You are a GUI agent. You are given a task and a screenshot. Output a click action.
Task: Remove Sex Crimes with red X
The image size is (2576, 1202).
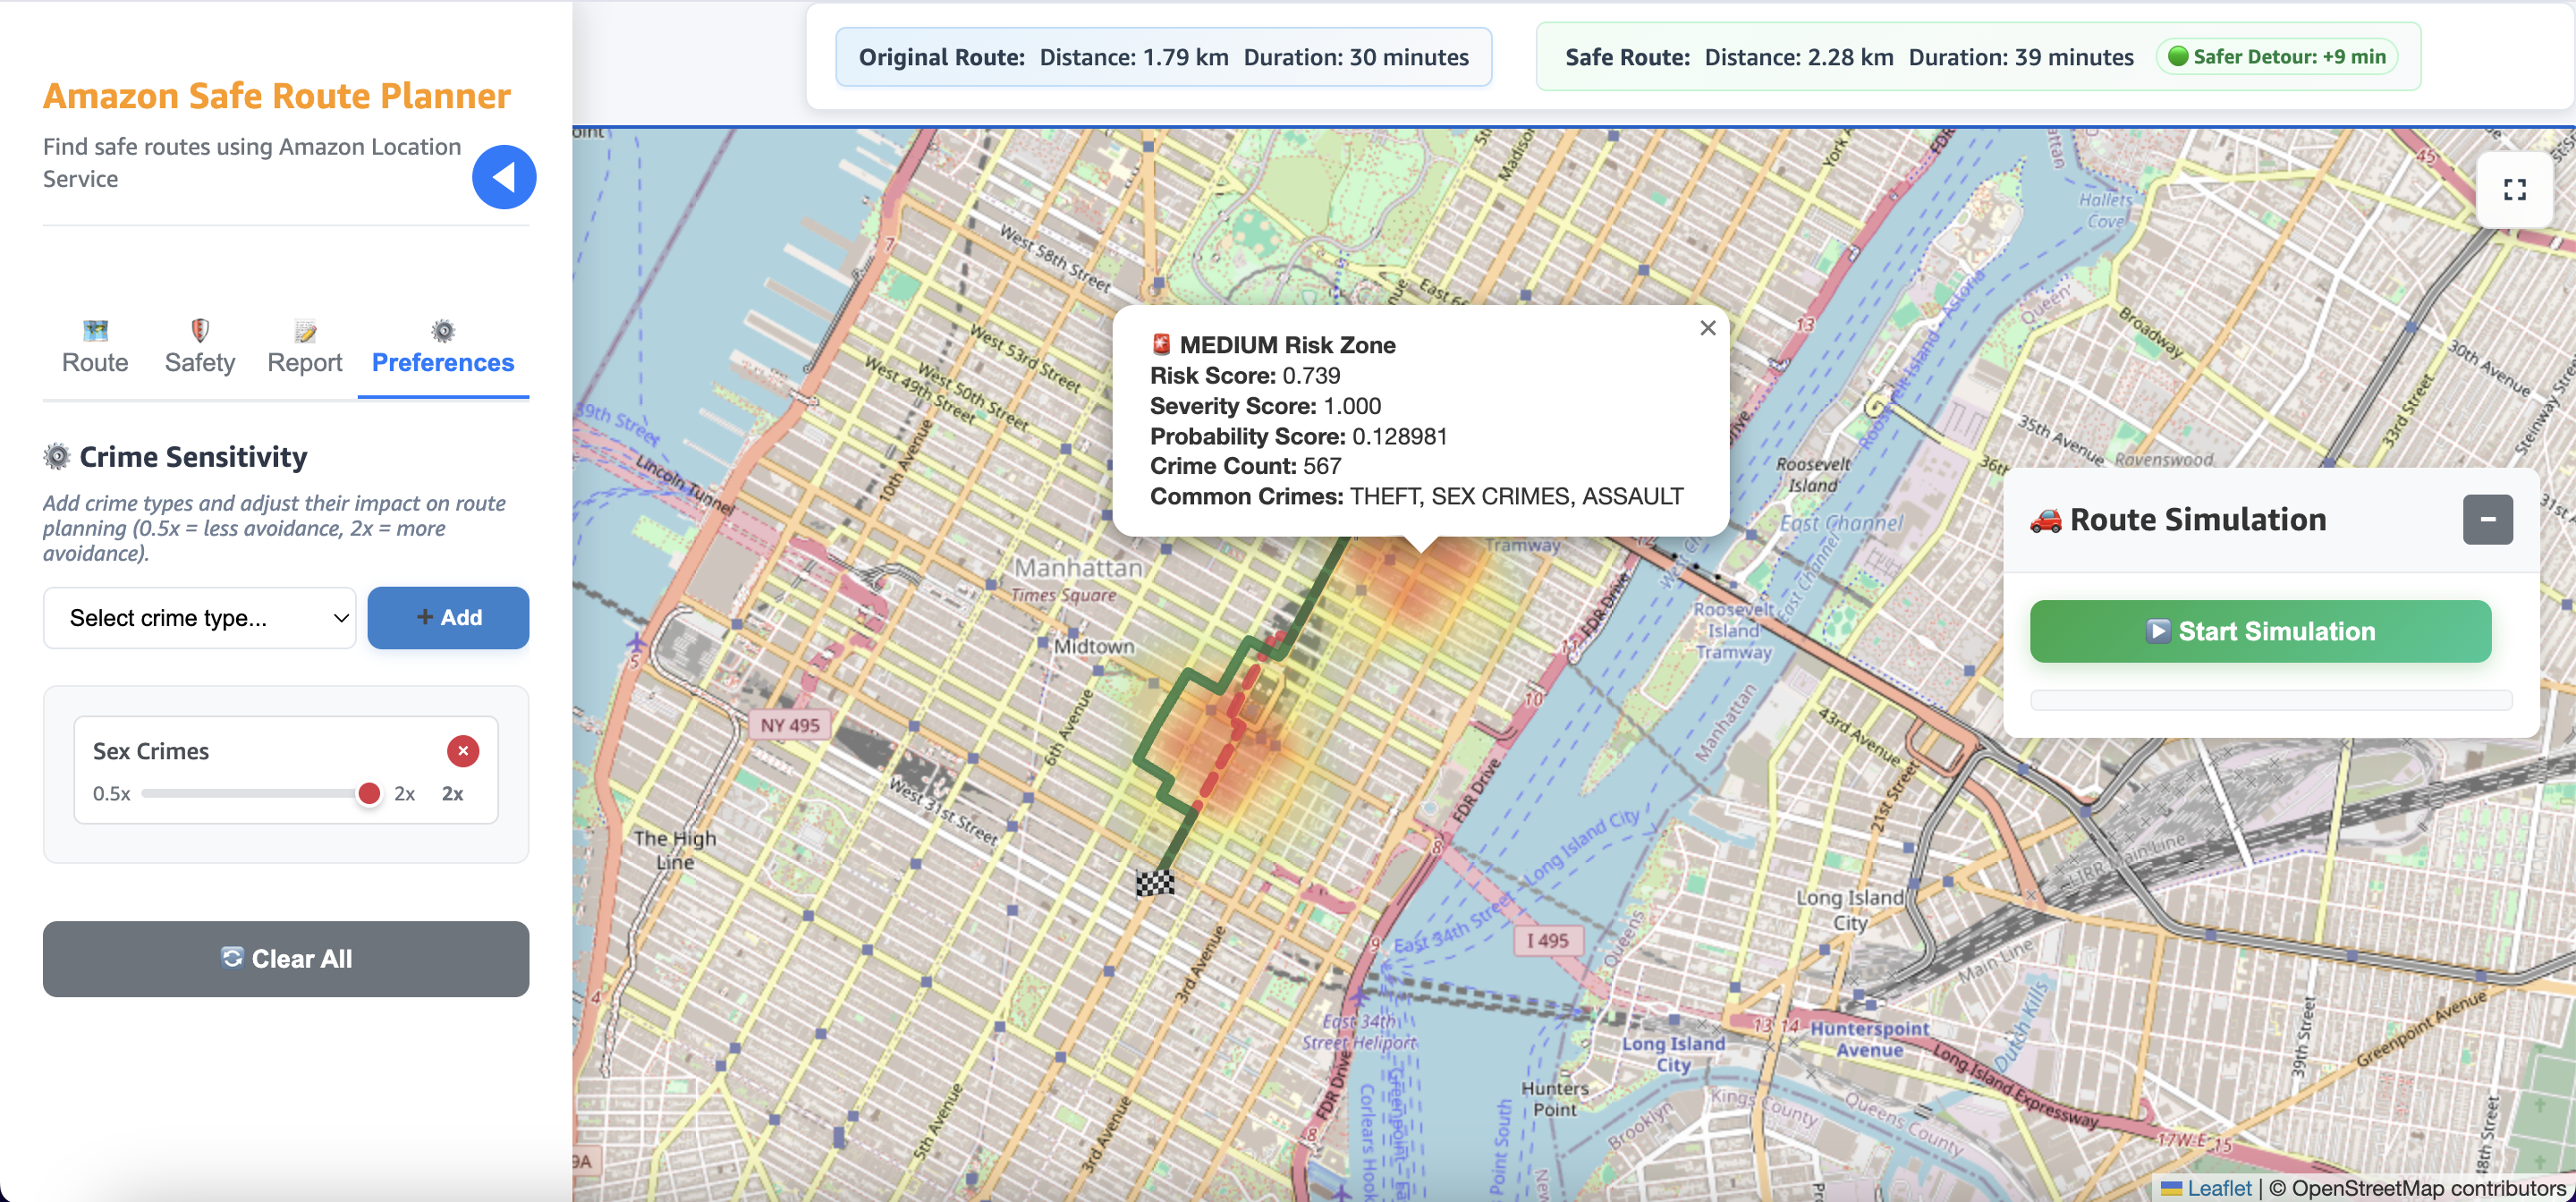coord(462,751)
